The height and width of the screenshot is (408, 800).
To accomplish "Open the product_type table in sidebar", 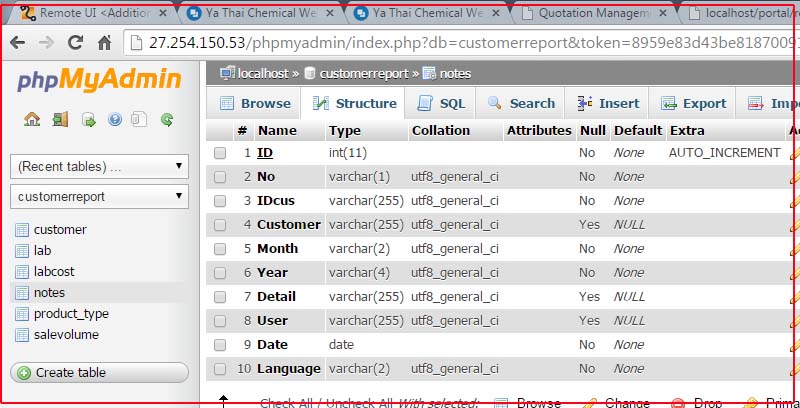I will point(71,314).
